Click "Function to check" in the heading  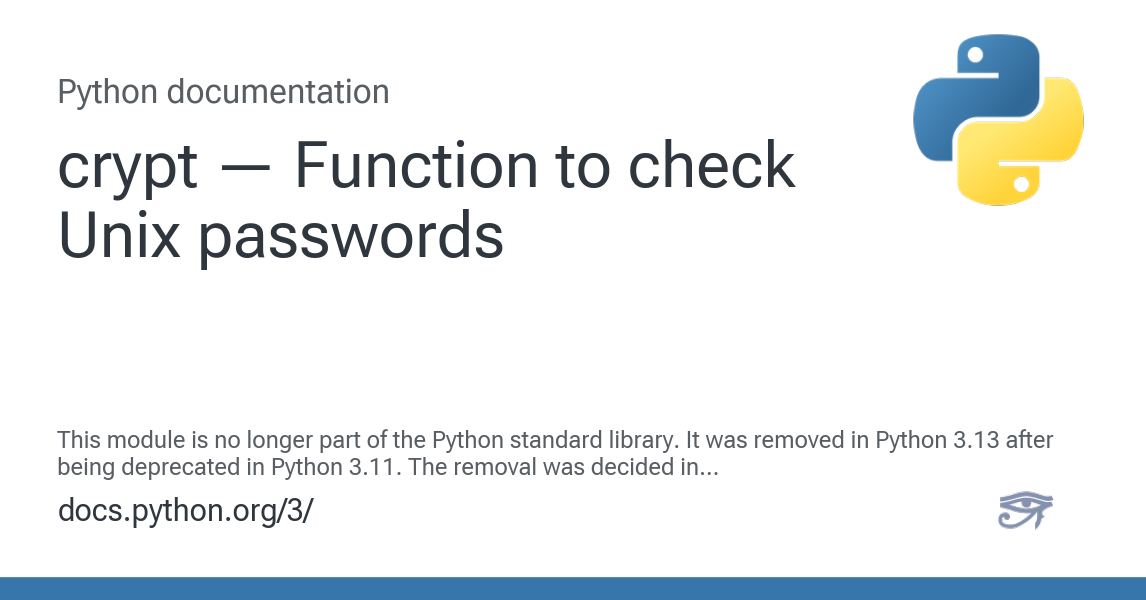(x=544, y=167)
